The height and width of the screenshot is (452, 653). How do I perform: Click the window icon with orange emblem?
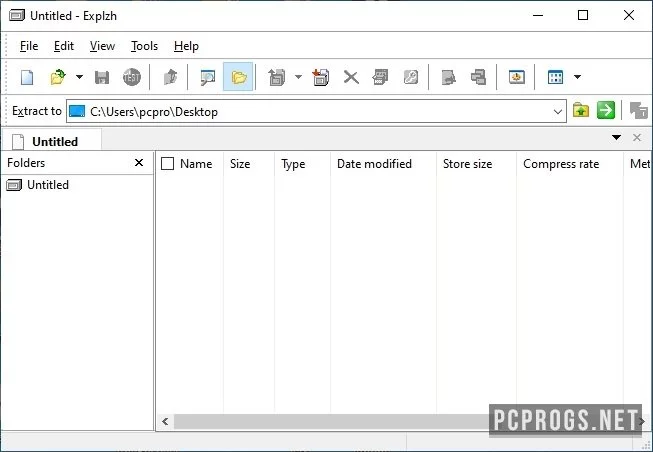pos(516,77)
